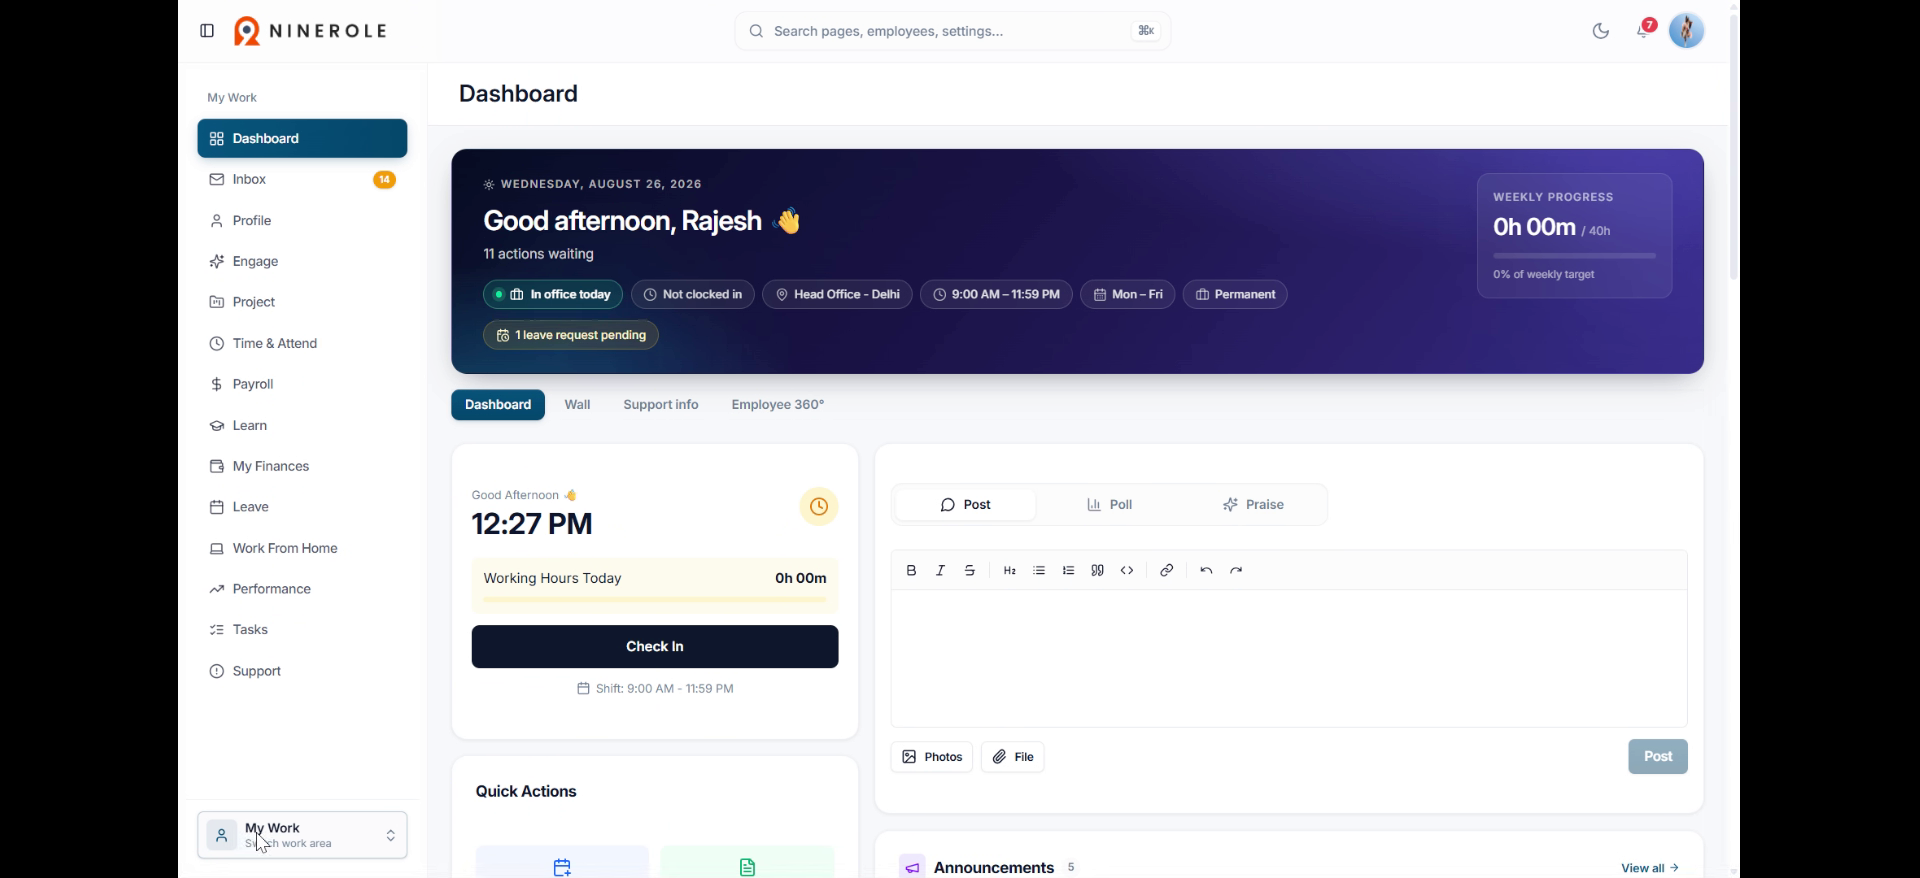Apply italic formatting in editor
Viewport: 1920px width, 878px height.
940,570
